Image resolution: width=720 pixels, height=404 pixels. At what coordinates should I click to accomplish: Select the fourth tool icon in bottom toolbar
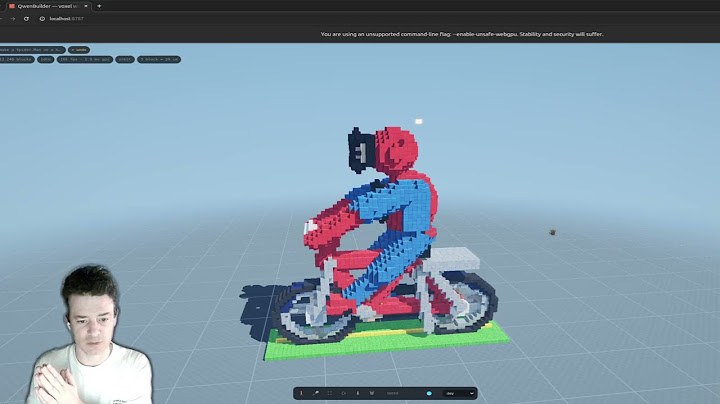(343, 393)
